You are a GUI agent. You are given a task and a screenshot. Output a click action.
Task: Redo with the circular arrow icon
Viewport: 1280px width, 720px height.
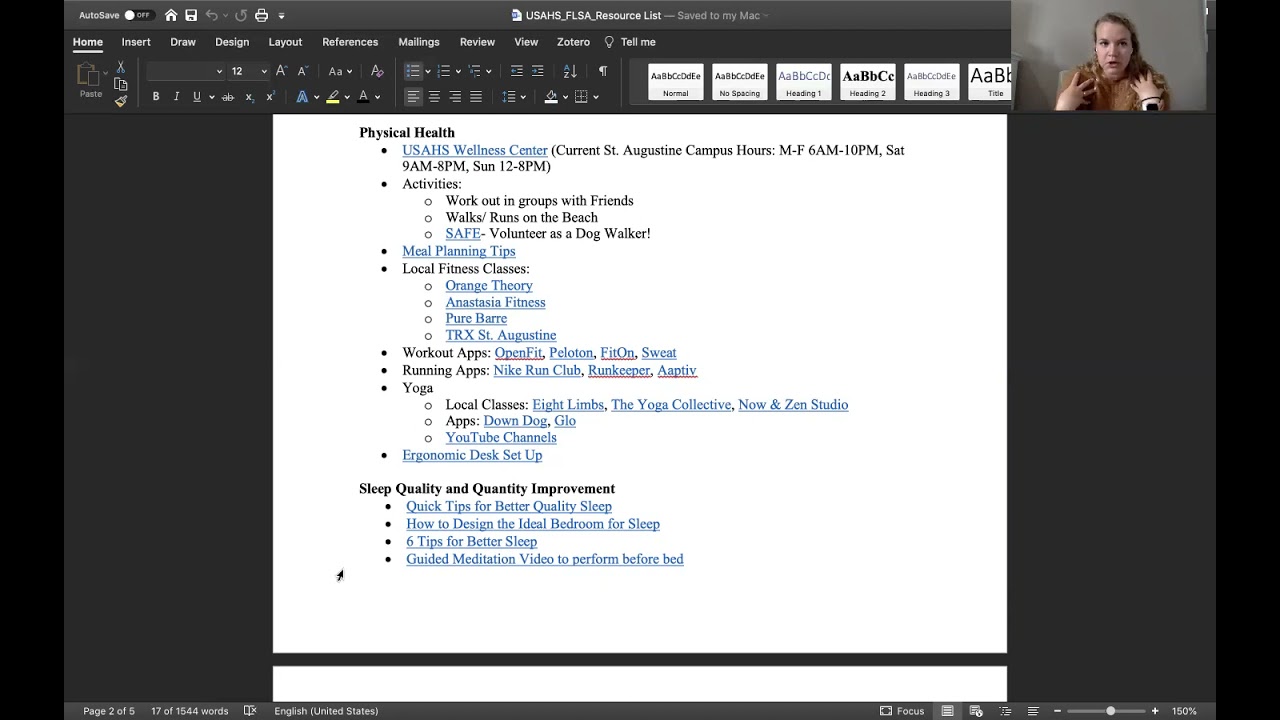241,15
